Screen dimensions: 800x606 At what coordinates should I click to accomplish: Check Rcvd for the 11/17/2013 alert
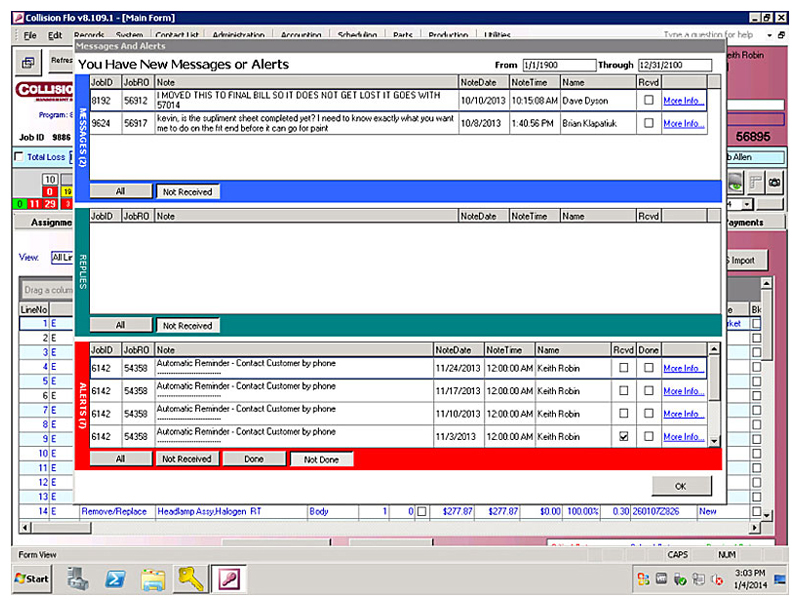(x=623, y=391)
